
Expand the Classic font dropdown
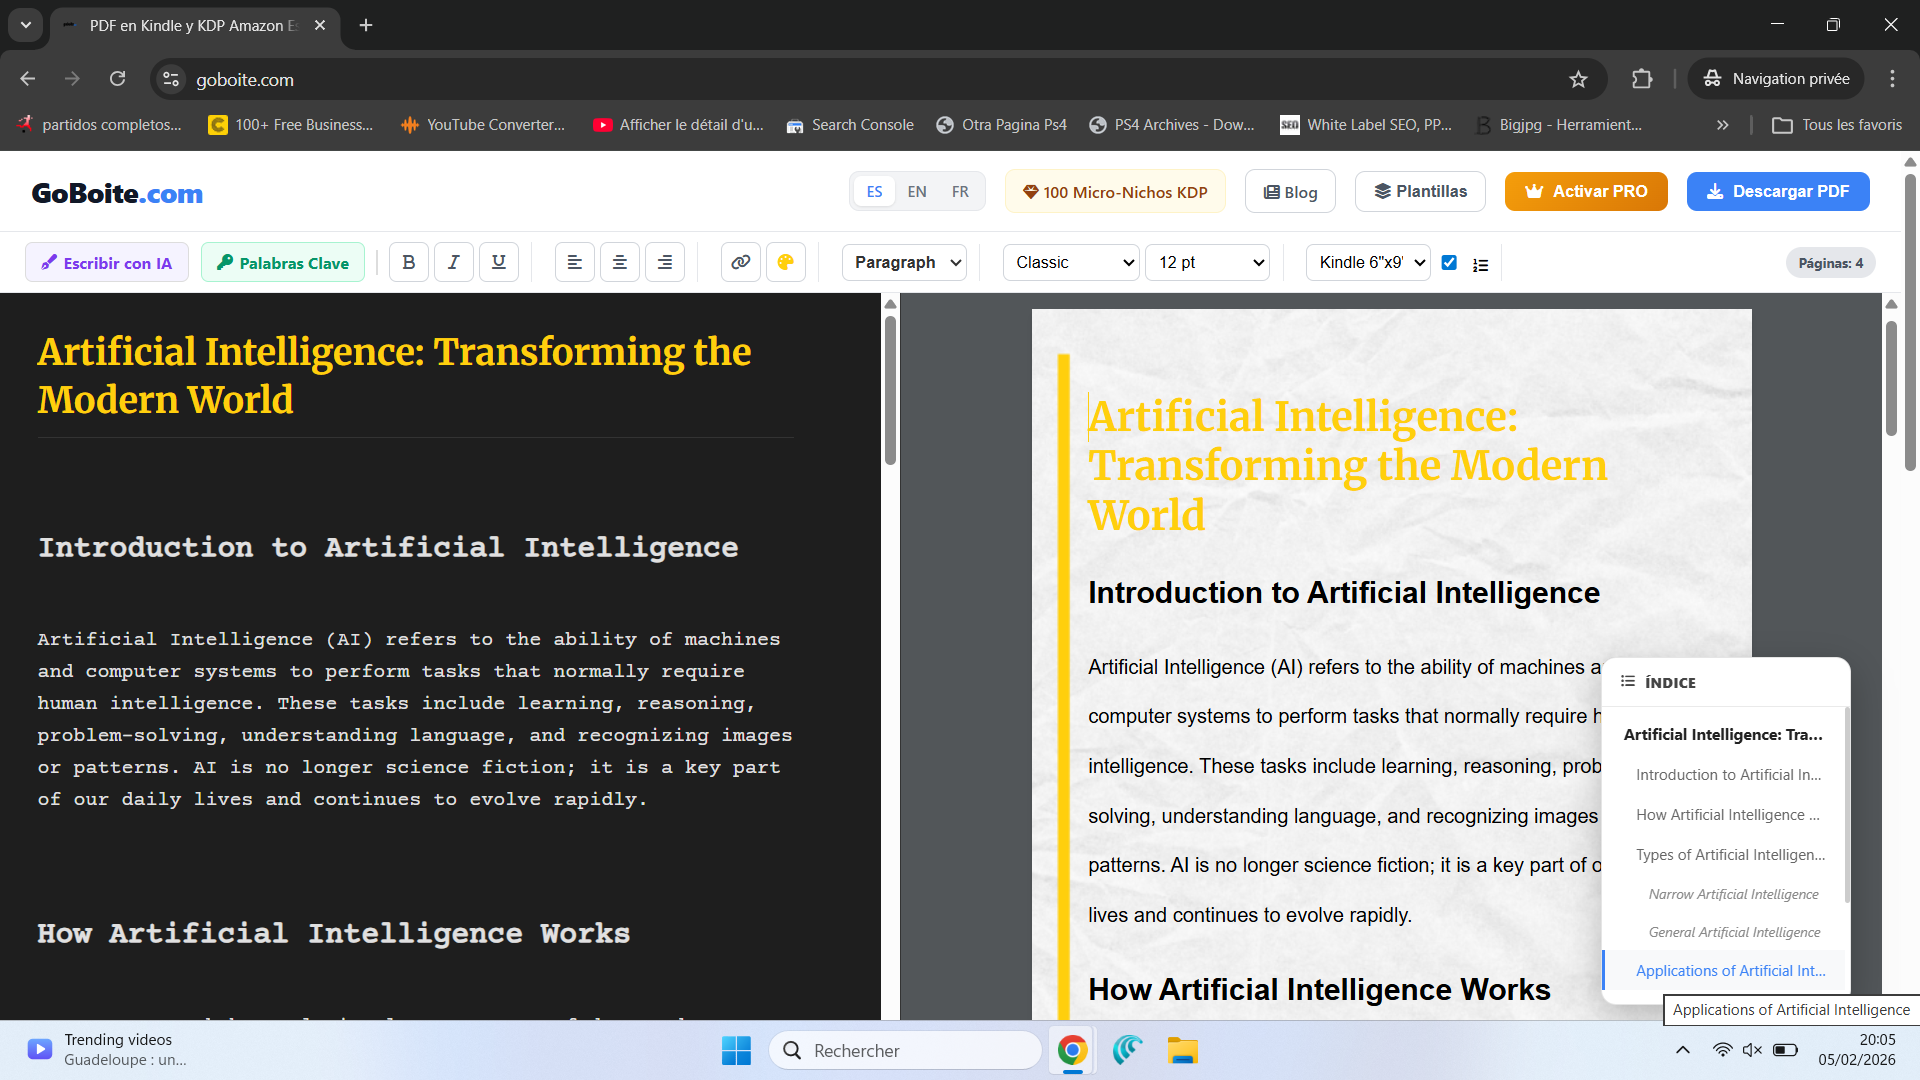1070,262
